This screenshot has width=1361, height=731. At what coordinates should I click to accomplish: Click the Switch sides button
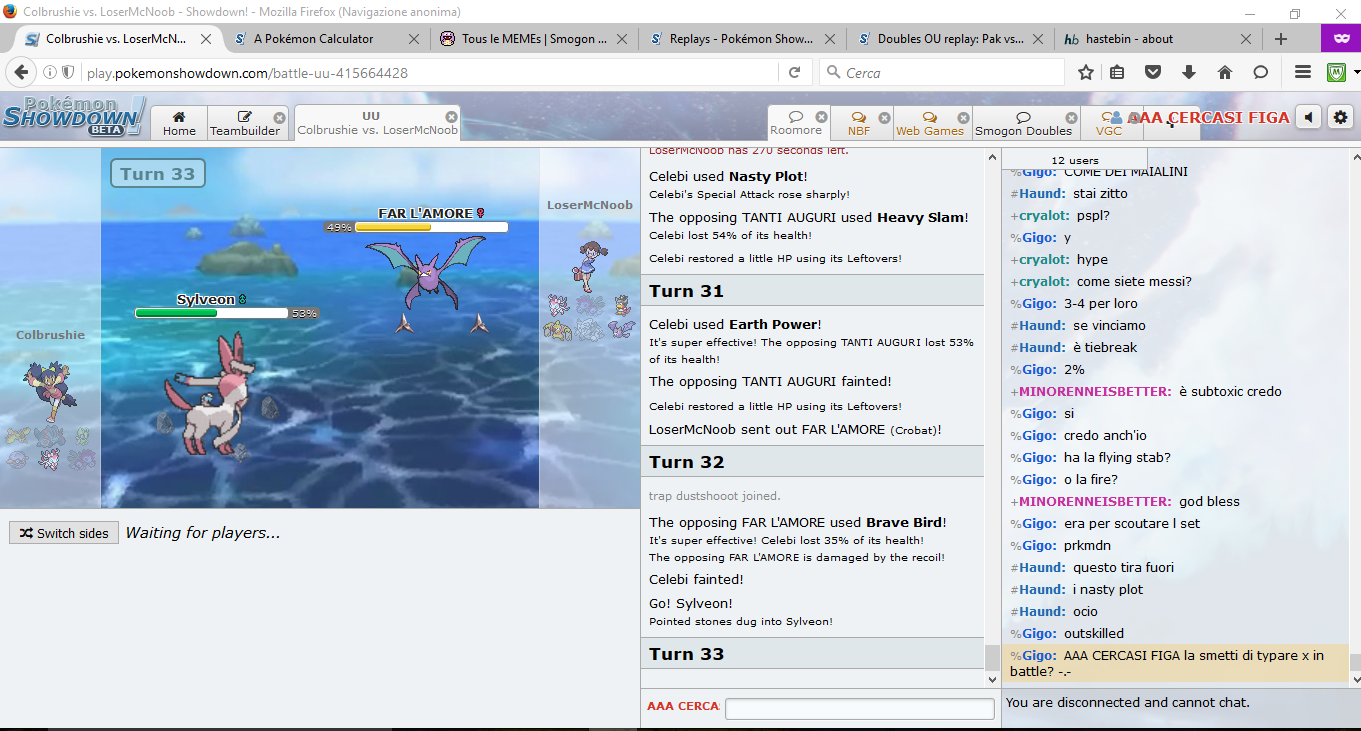pos(64,533)
